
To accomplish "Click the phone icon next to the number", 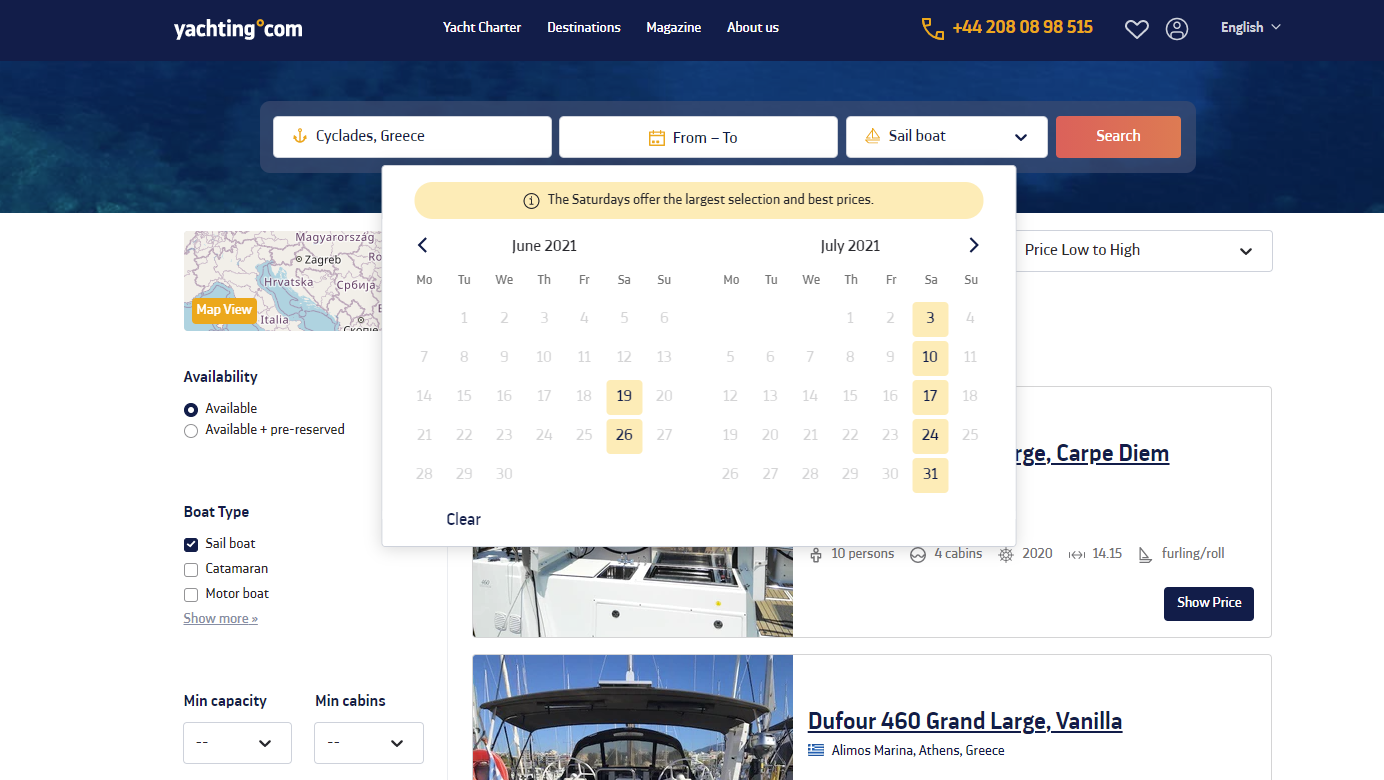I will [x=932, y=28].
